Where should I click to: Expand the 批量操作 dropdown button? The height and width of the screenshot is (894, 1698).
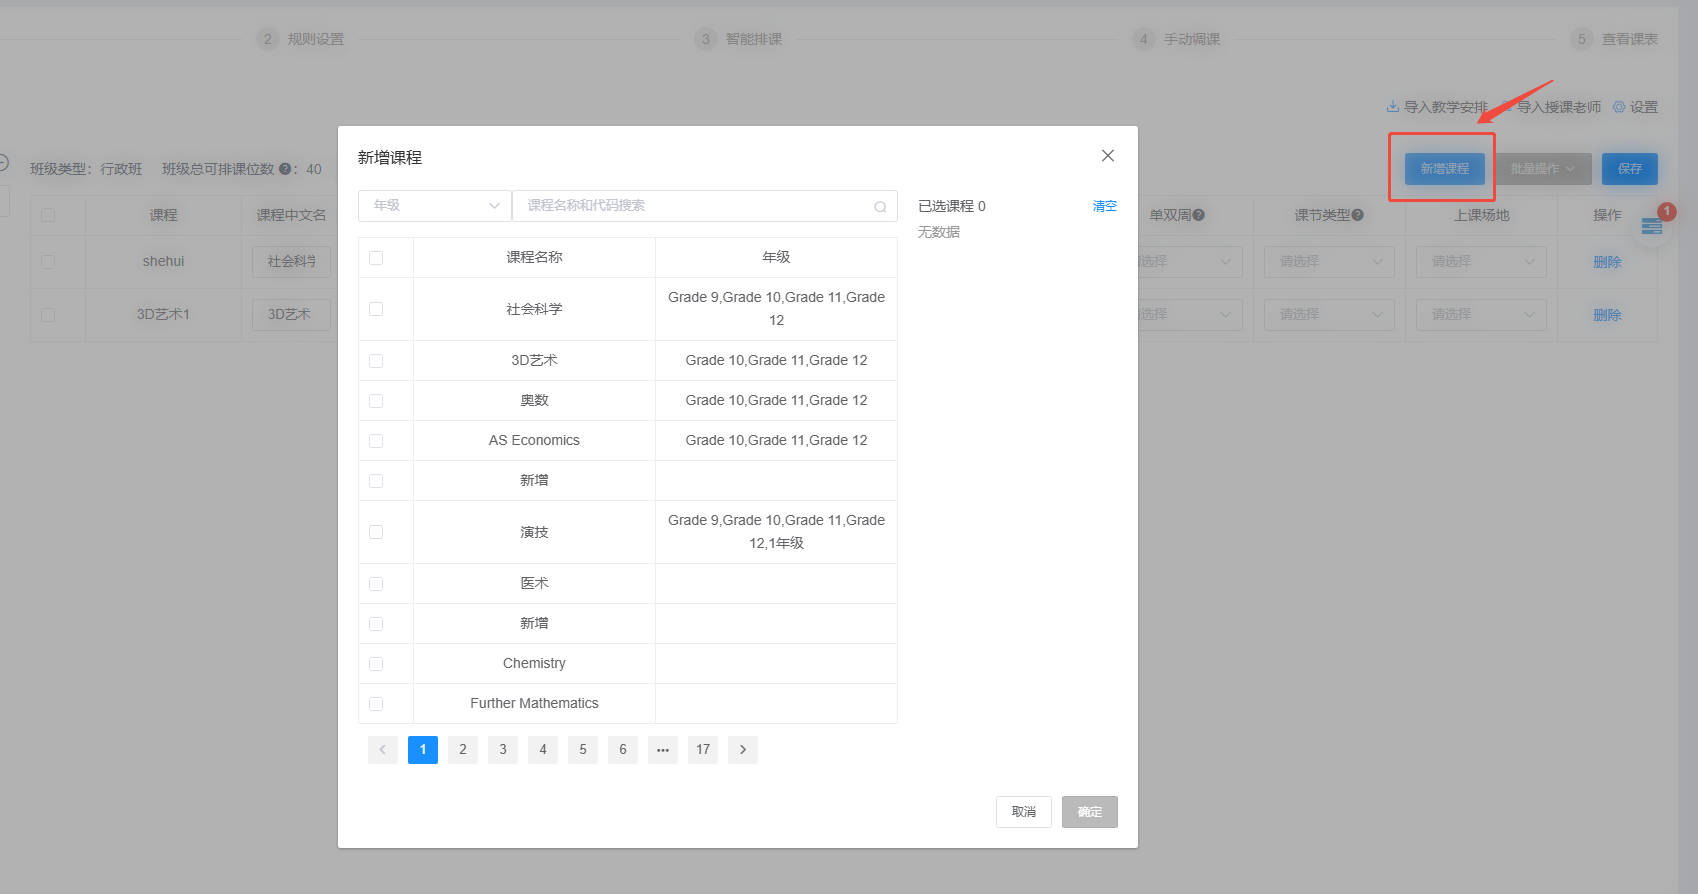[1543, 169]
